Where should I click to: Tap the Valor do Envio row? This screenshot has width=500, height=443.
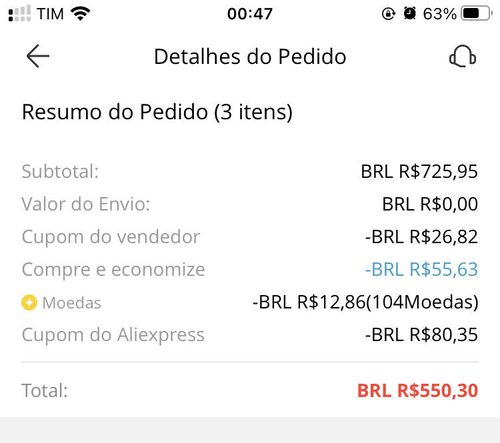250,204
